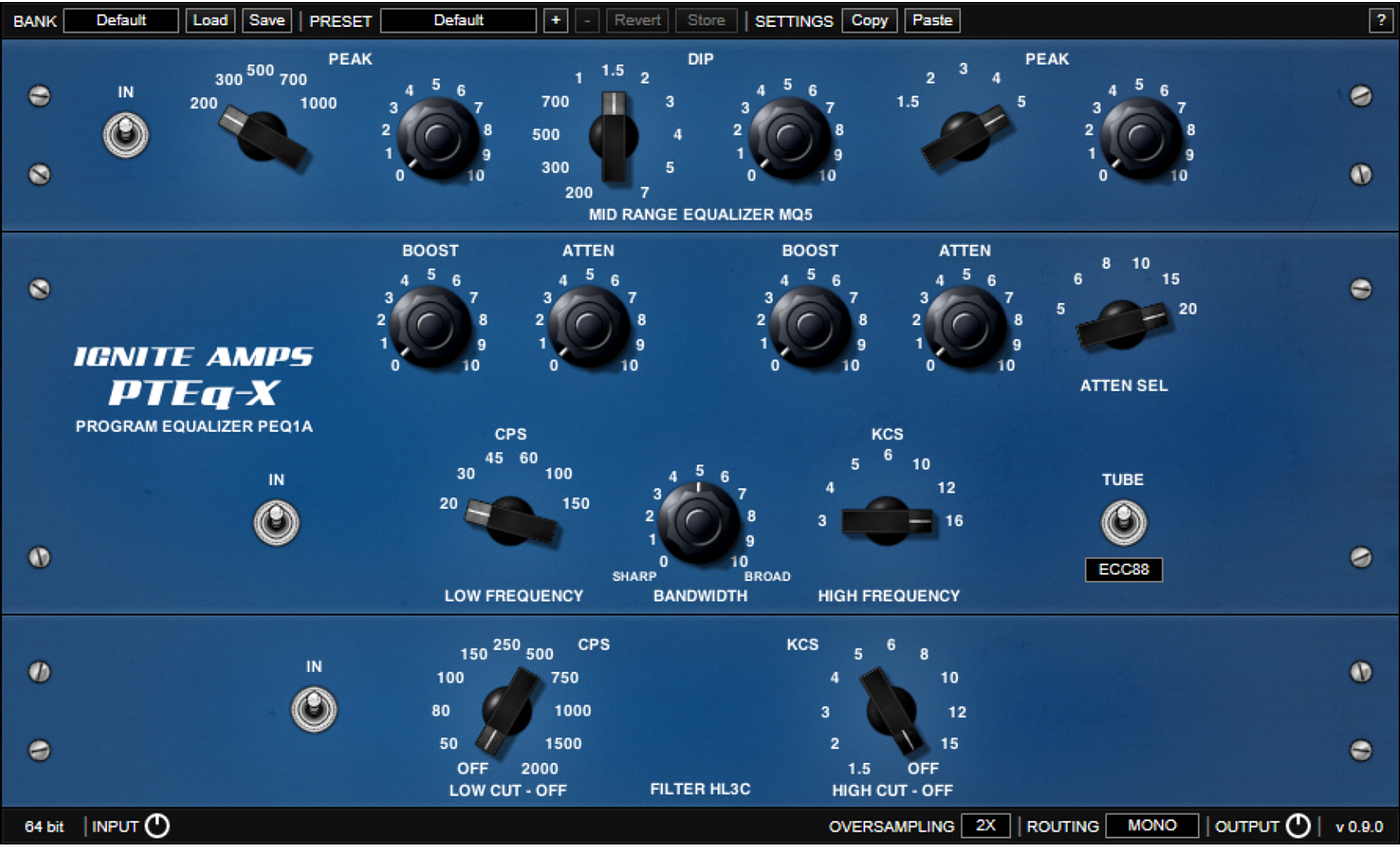Viewport: 1400px width, 848px height.
Task: Toggle the PEQ1A program equalizer IN switch
Action: click(276, 524)
